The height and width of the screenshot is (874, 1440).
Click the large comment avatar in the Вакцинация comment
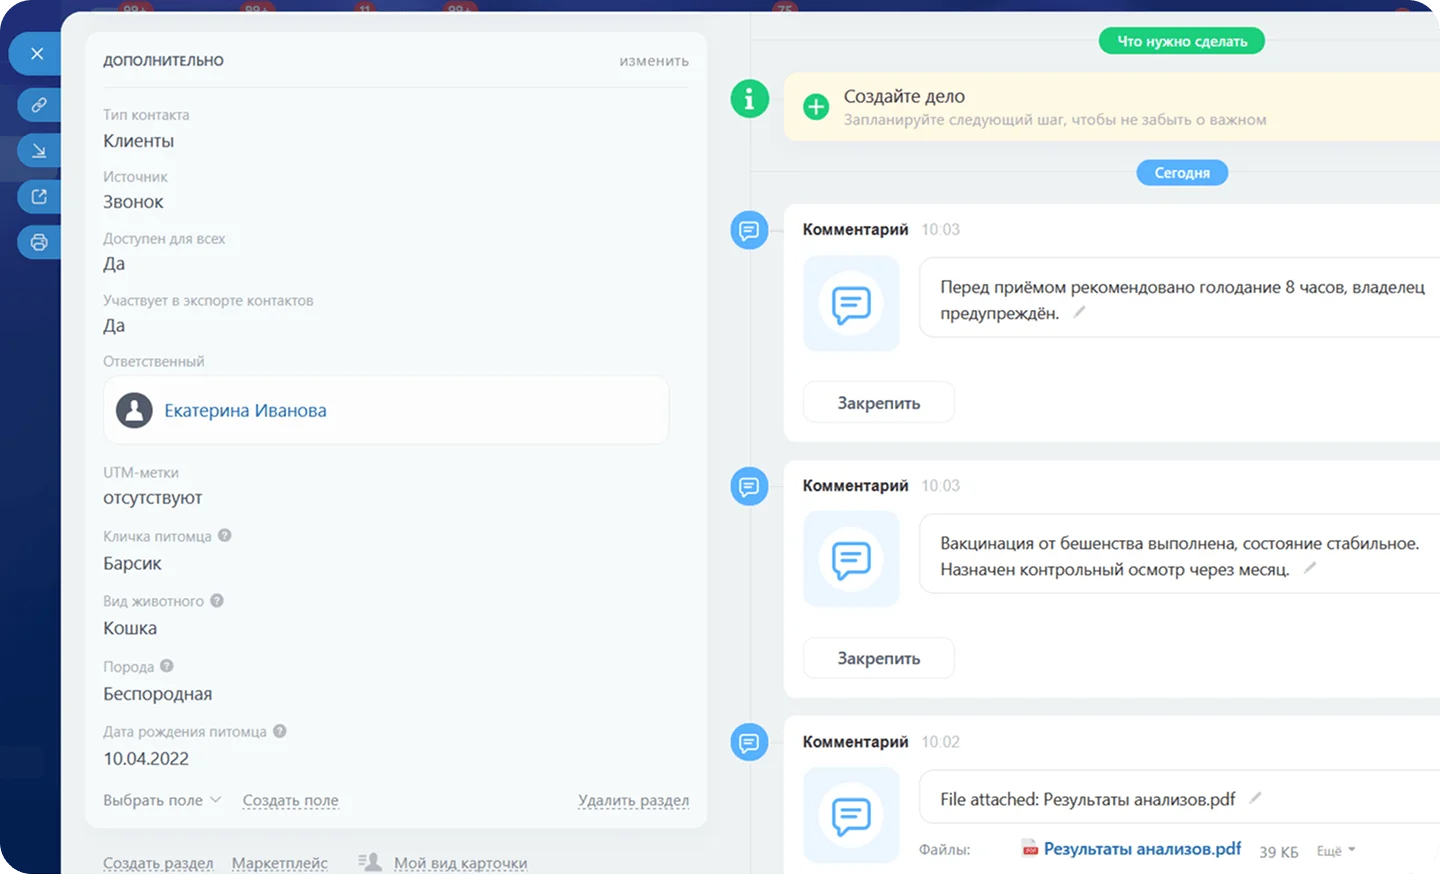[851, 559]
